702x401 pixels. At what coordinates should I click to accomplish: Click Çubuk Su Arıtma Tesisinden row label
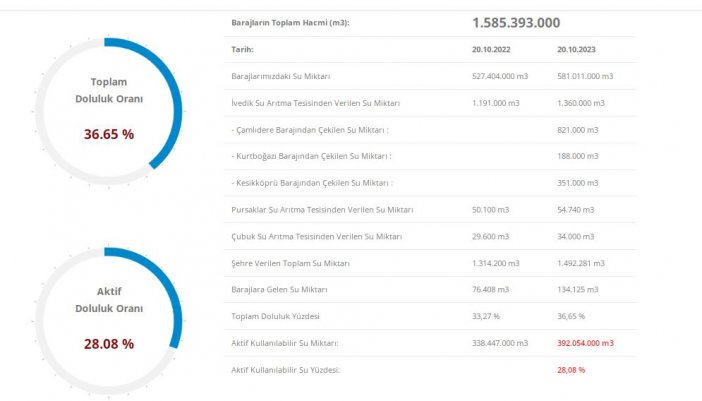(316, 236)
